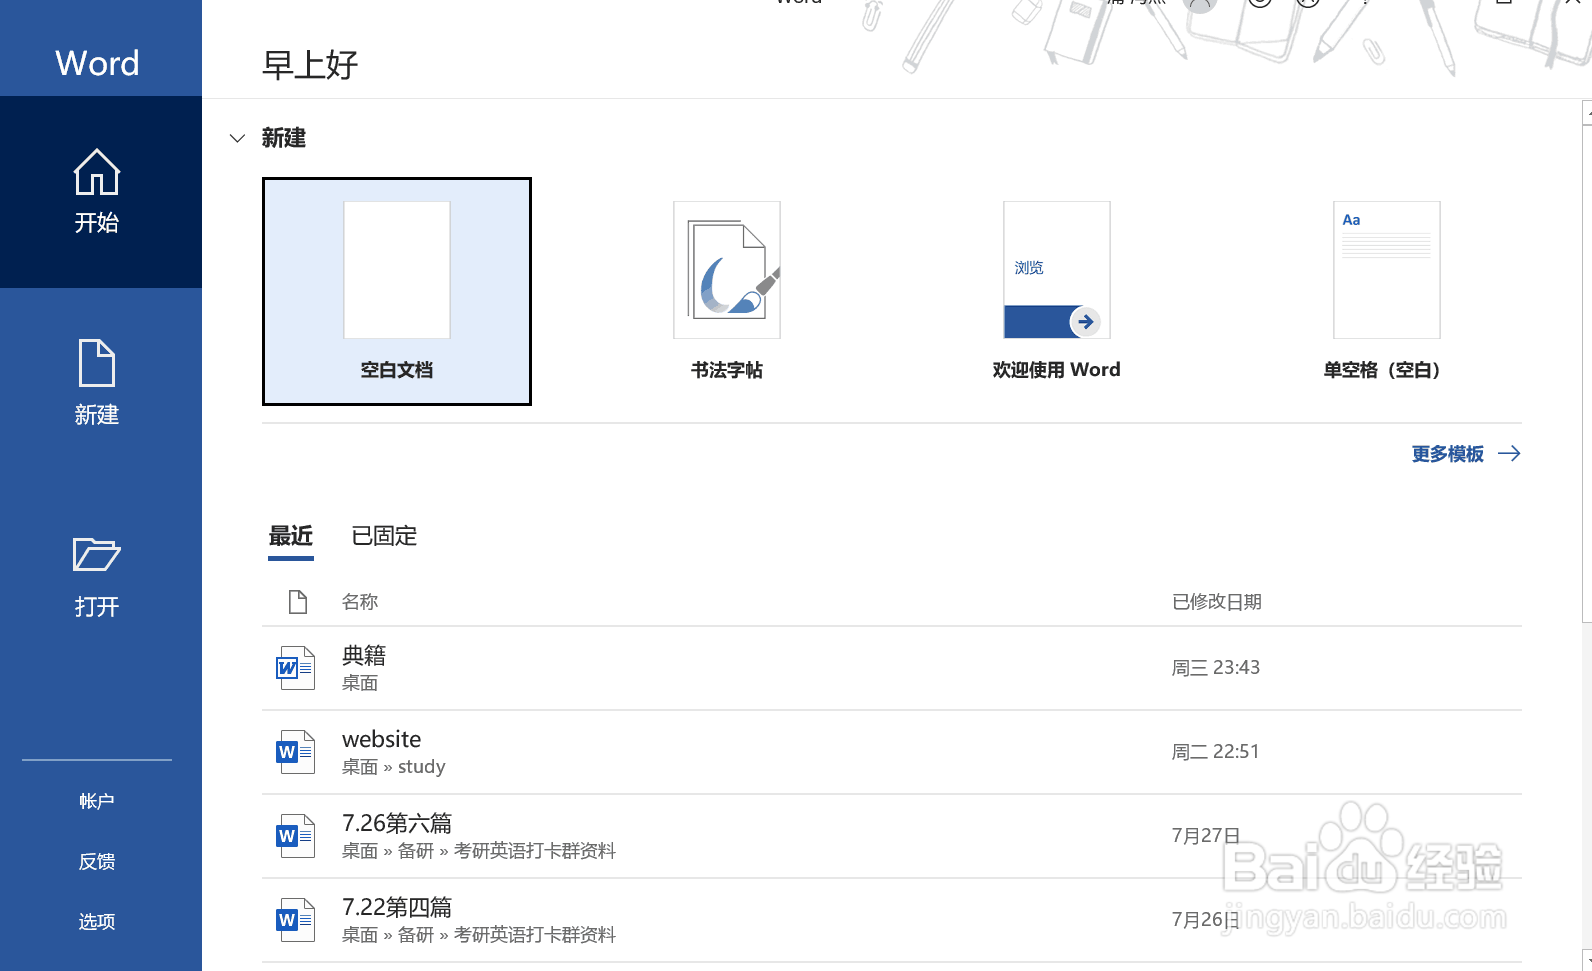The width and height of the screenshot is (1592, 971).
Task: Click the document icon in list header
Action: [297, 602]
